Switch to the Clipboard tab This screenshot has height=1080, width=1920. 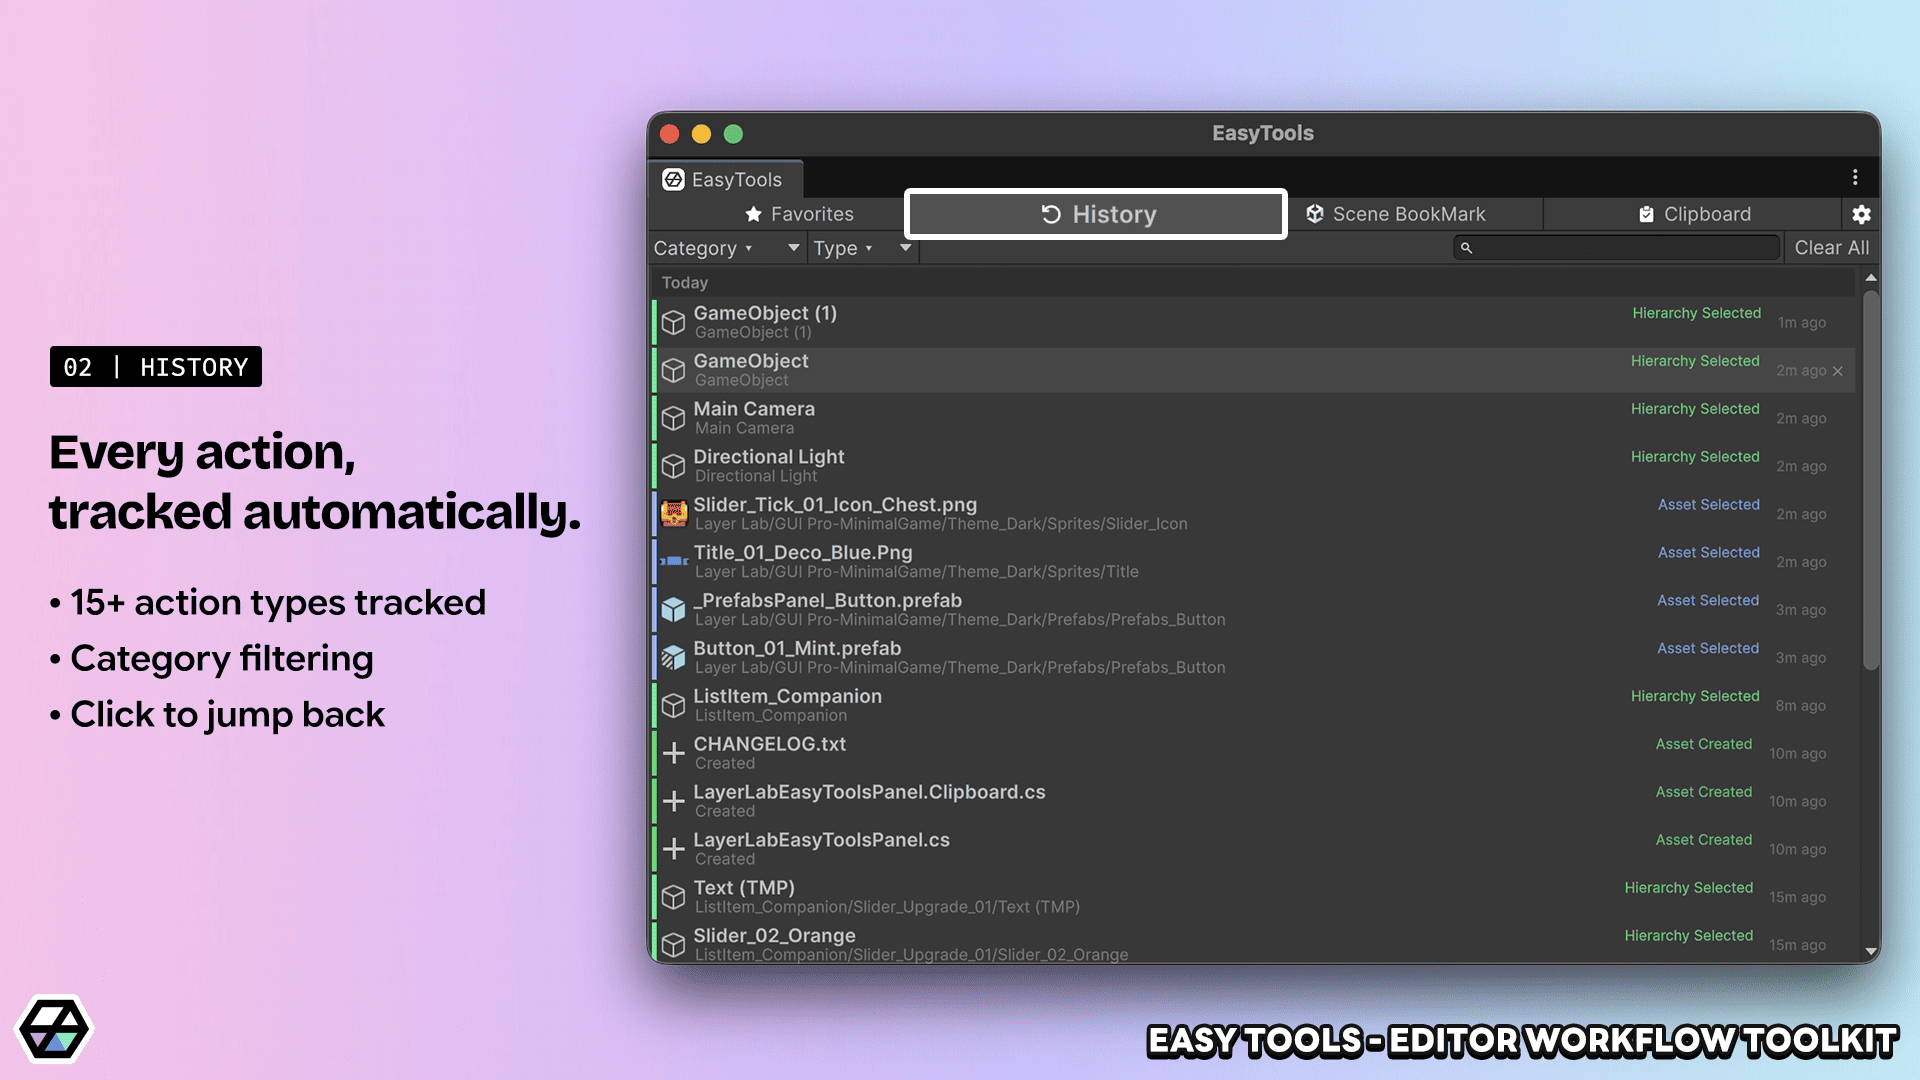point(1692,214)
